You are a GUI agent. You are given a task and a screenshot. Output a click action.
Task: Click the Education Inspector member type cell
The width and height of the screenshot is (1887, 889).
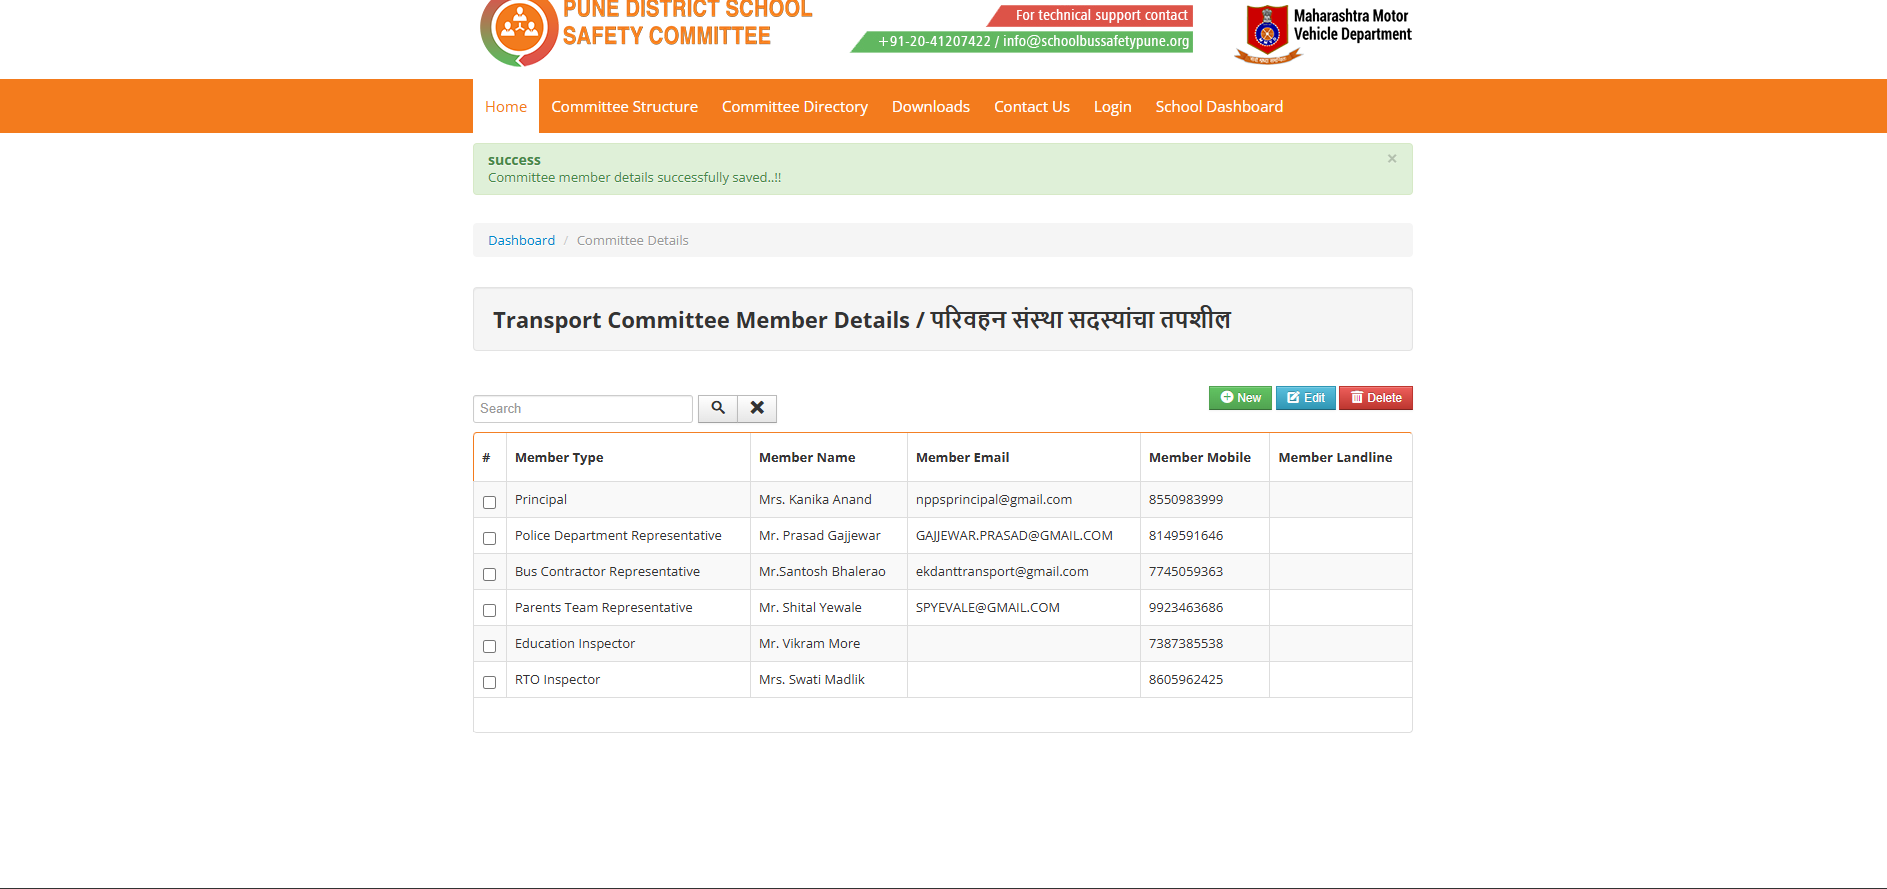click(628, 643)
